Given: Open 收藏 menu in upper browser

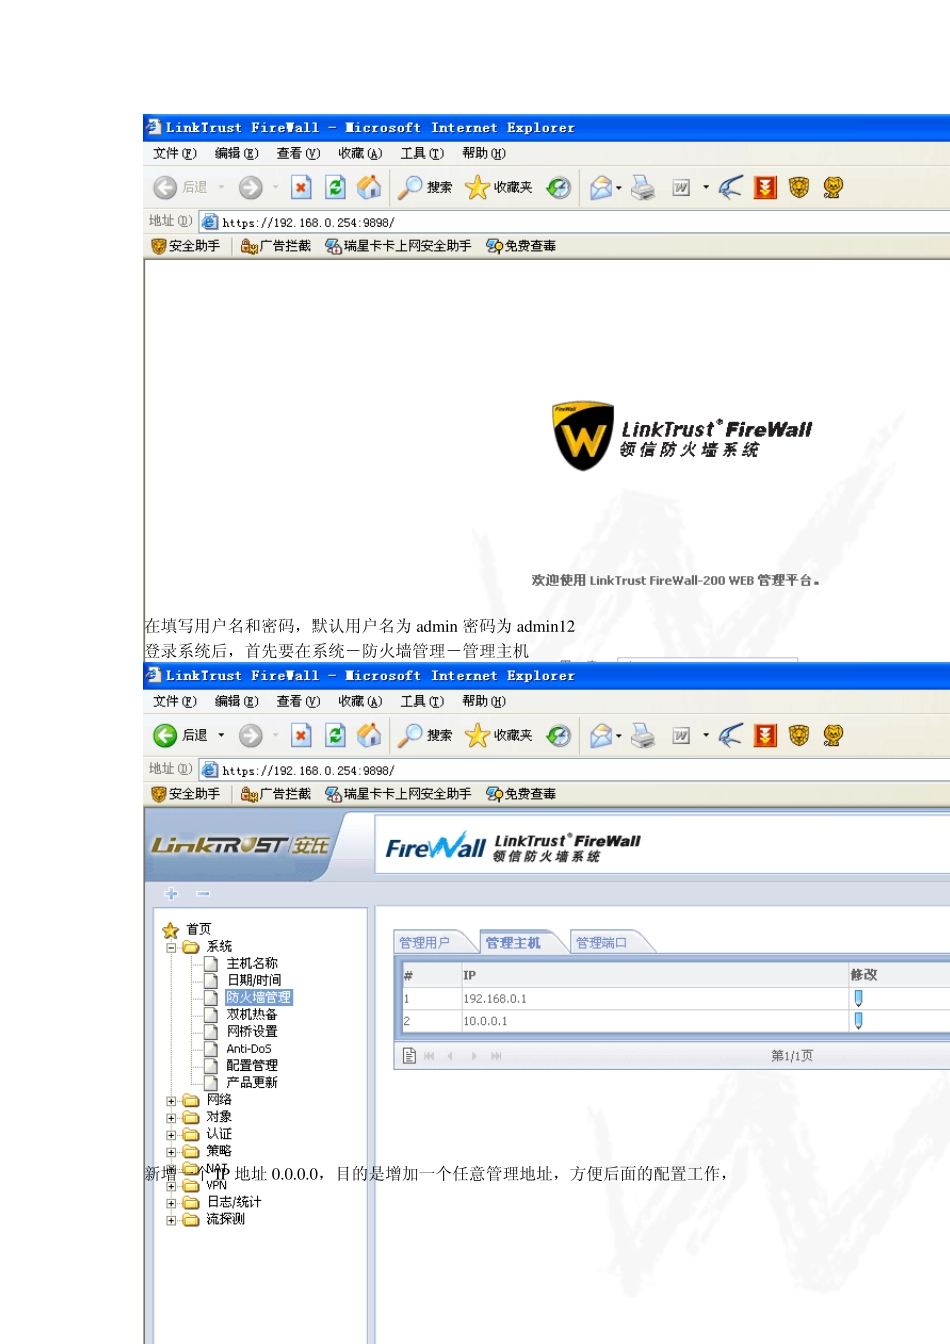Looking at the screenshot, I should coord(360,153).
